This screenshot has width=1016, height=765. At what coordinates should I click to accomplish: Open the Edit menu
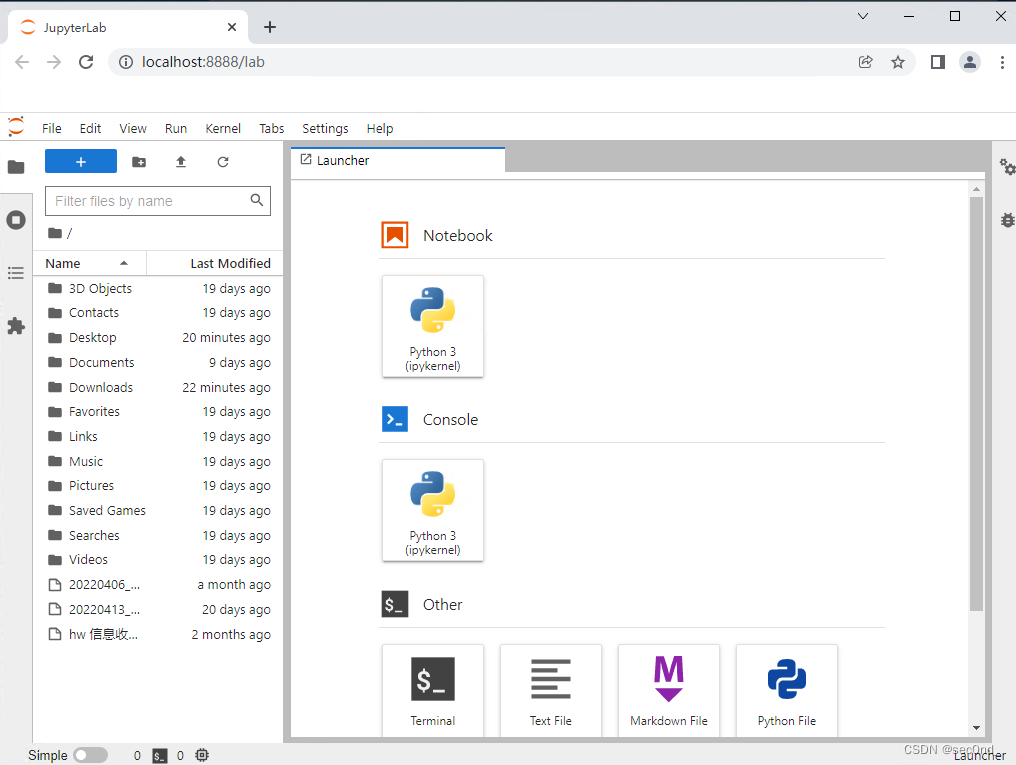pos(91,128)
